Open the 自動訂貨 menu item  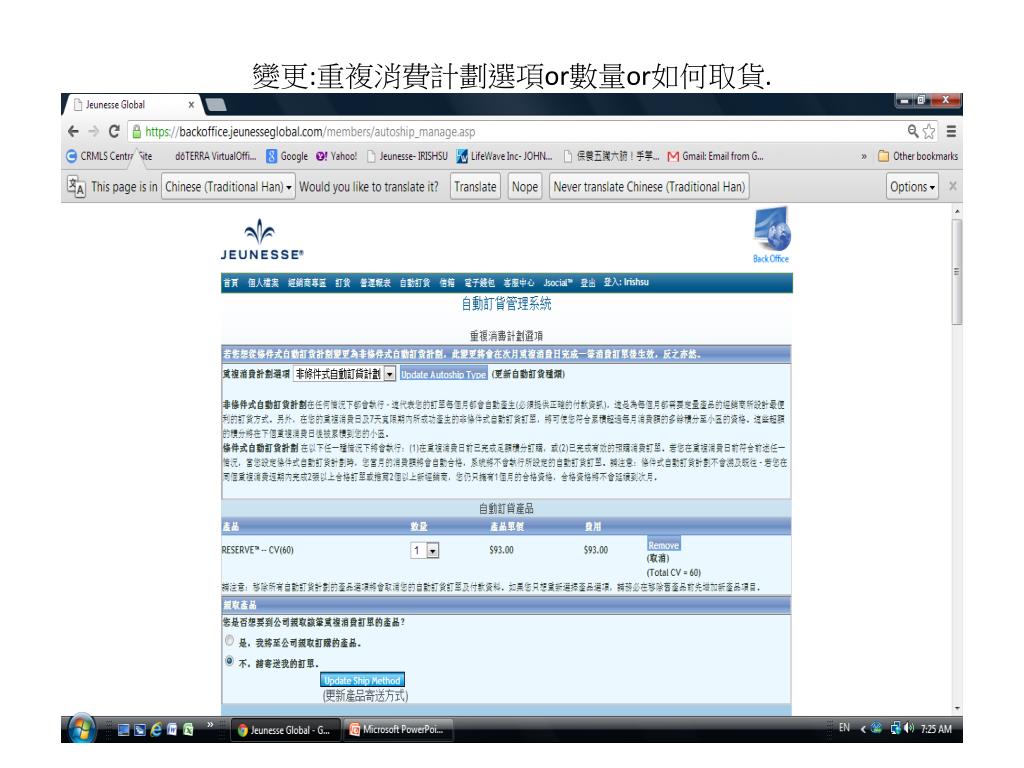click(x=415, y=283)
